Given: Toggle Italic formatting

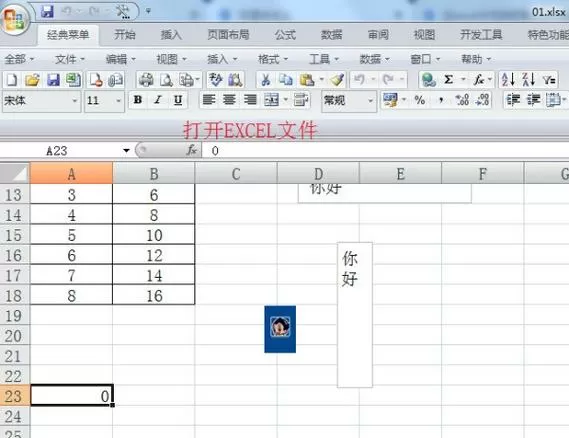Looking at the screenshot, I should pyautogui.click(x=158, y=100).
